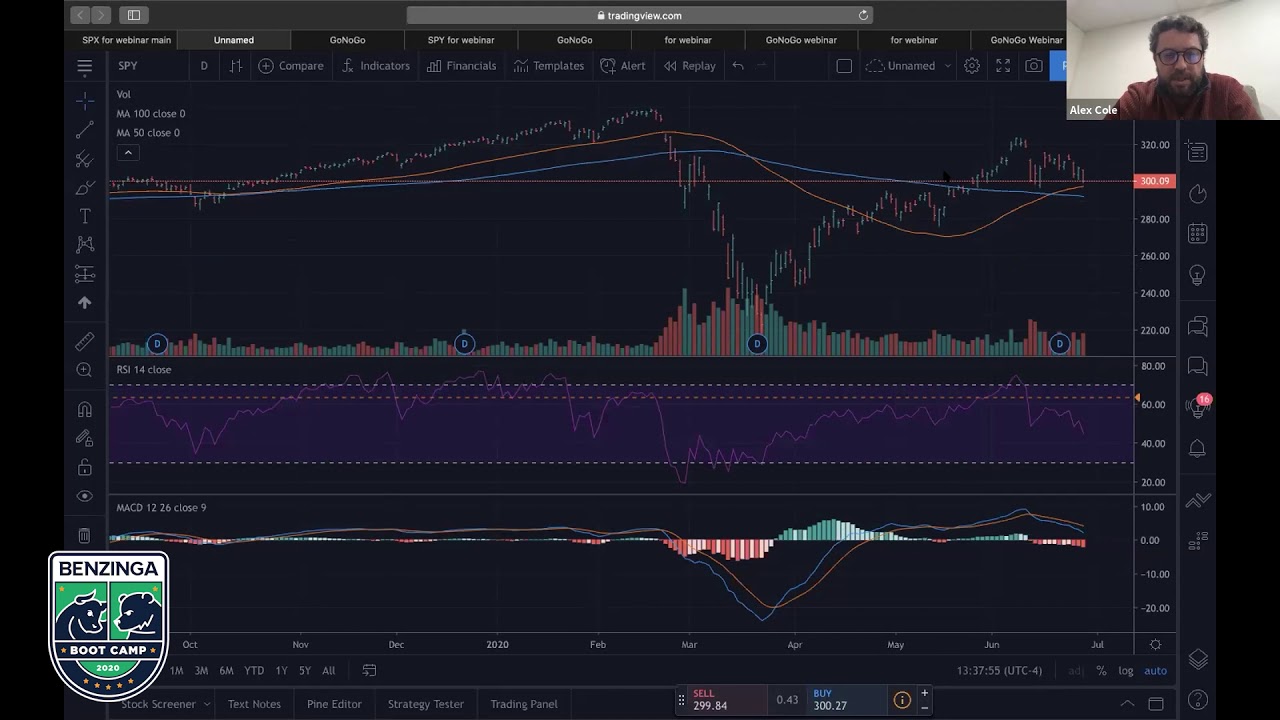This screenshot has height=720, width=1280.
Task: Set date range to 6M
Action: [226, 671]
